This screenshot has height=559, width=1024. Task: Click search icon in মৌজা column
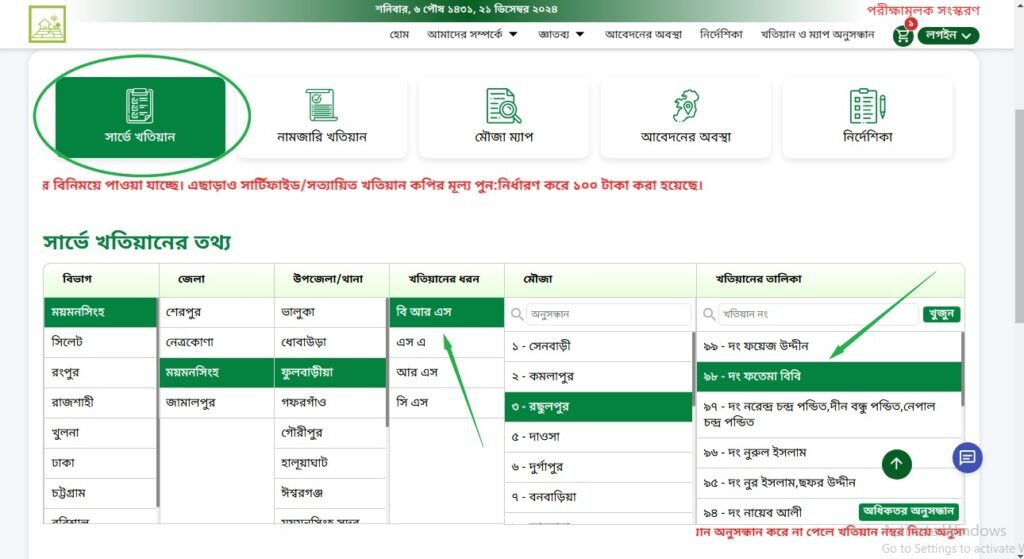tap(517, 315)
